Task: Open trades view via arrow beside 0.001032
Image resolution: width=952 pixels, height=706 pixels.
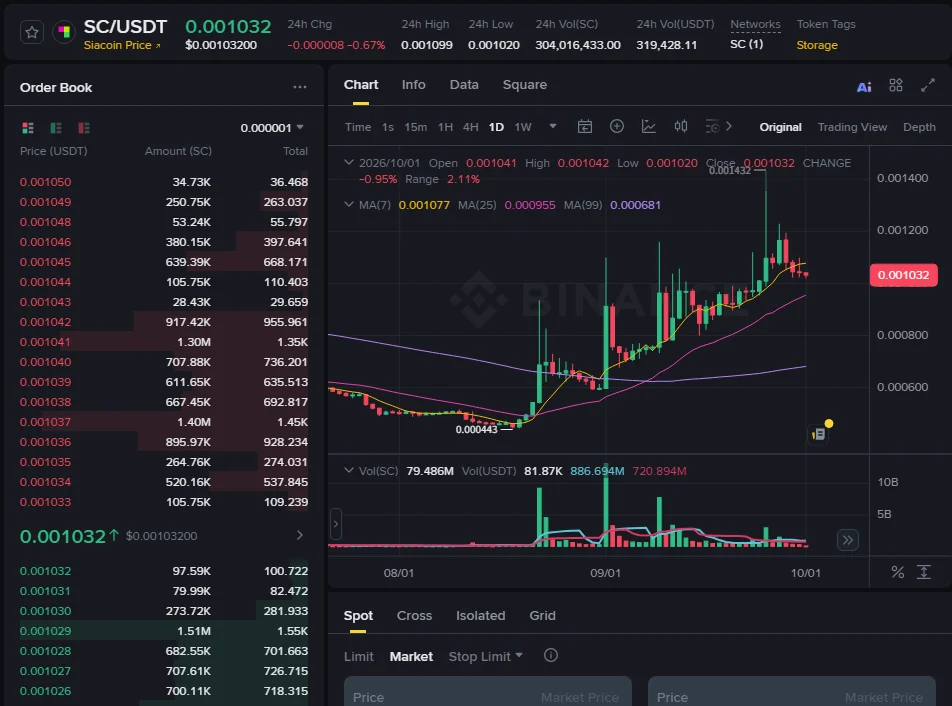Action: [x=299, y=535]
